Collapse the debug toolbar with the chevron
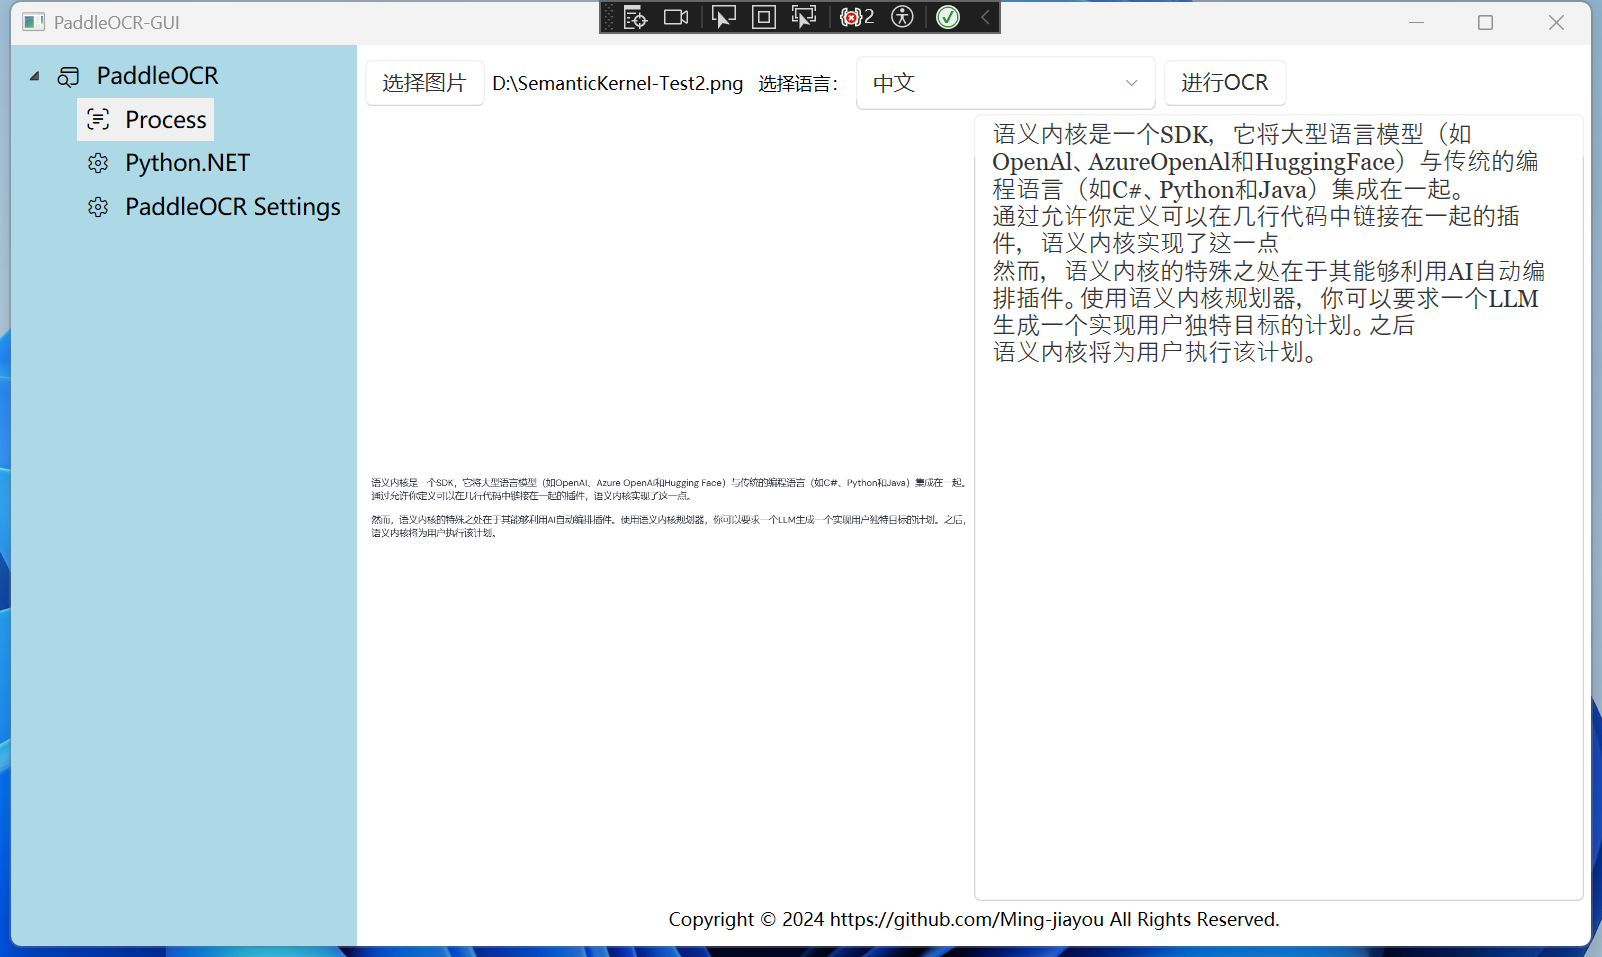This screenshot has width=1602, height=957. coord(984,17)
